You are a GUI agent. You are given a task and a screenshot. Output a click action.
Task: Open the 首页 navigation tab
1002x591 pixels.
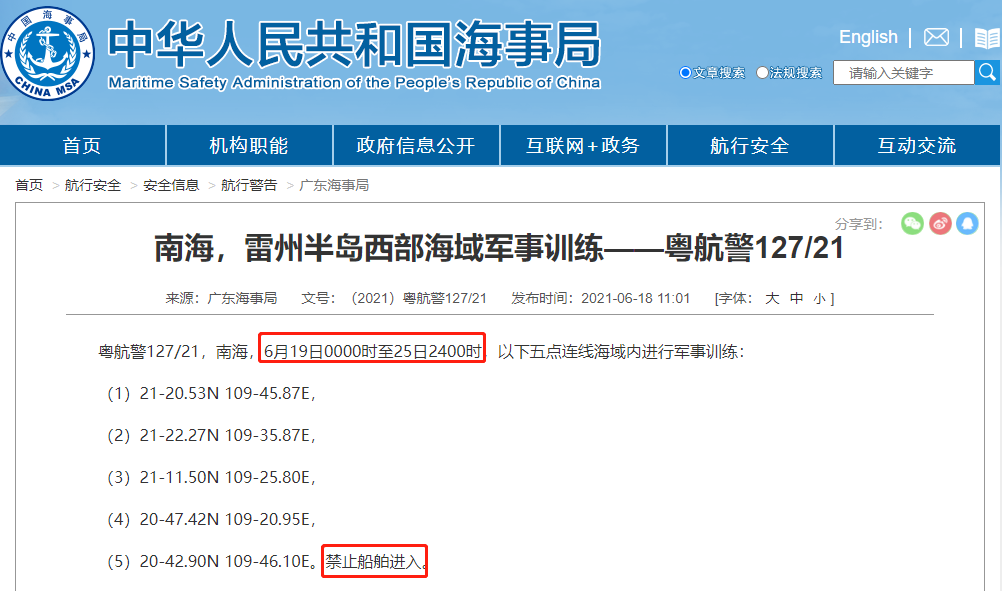[82, 146]
